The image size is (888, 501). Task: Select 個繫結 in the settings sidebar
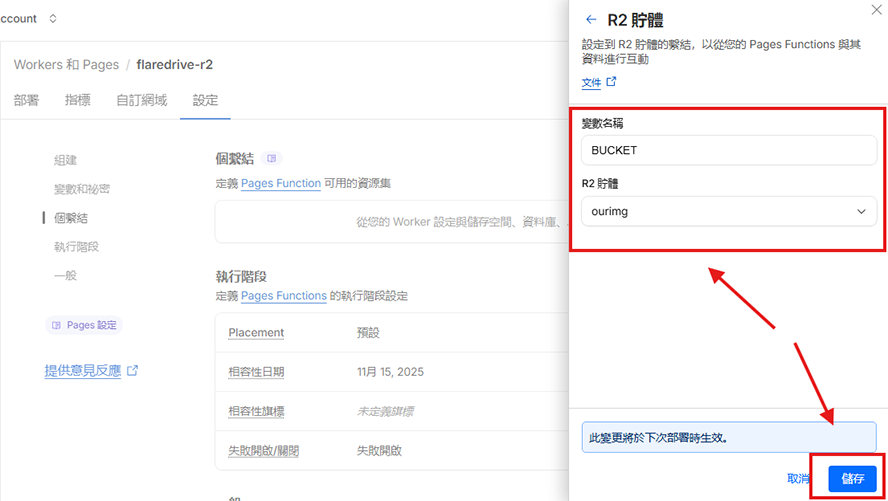click(71, 218)
